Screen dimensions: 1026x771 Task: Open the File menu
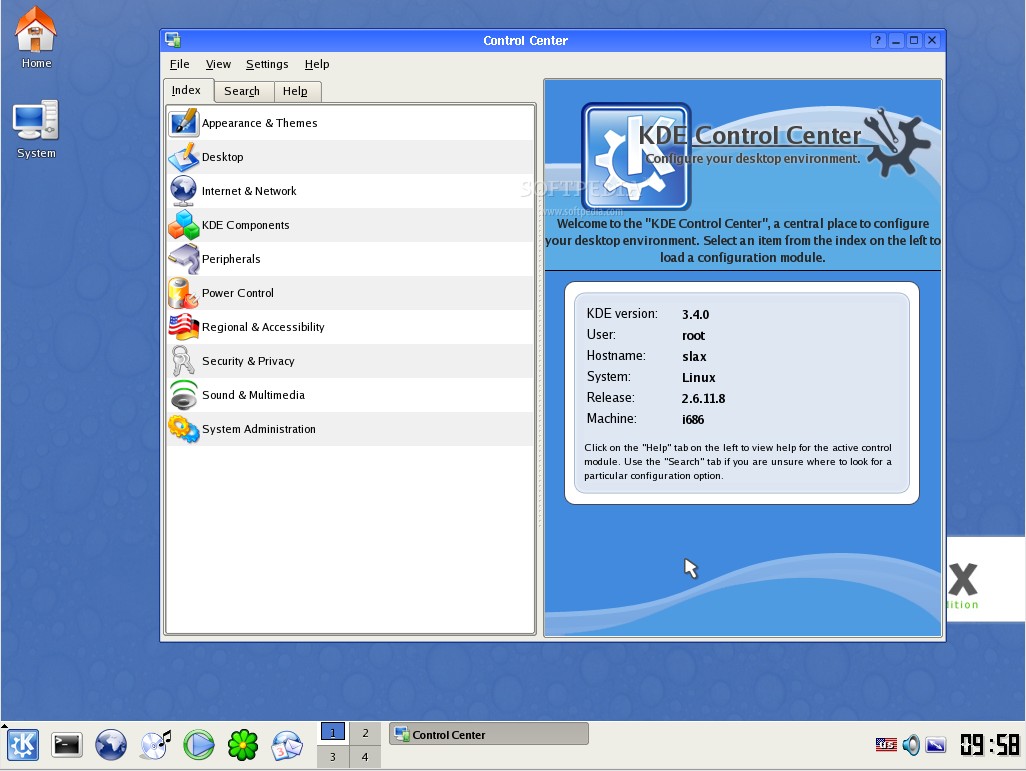(179, 64)
